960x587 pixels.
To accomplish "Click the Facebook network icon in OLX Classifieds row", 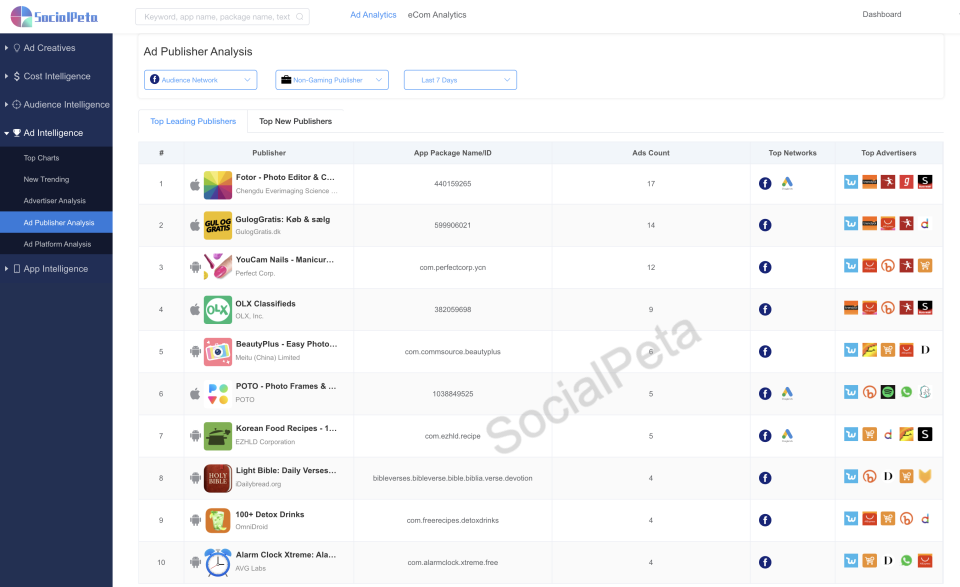I will pos(765,310).
